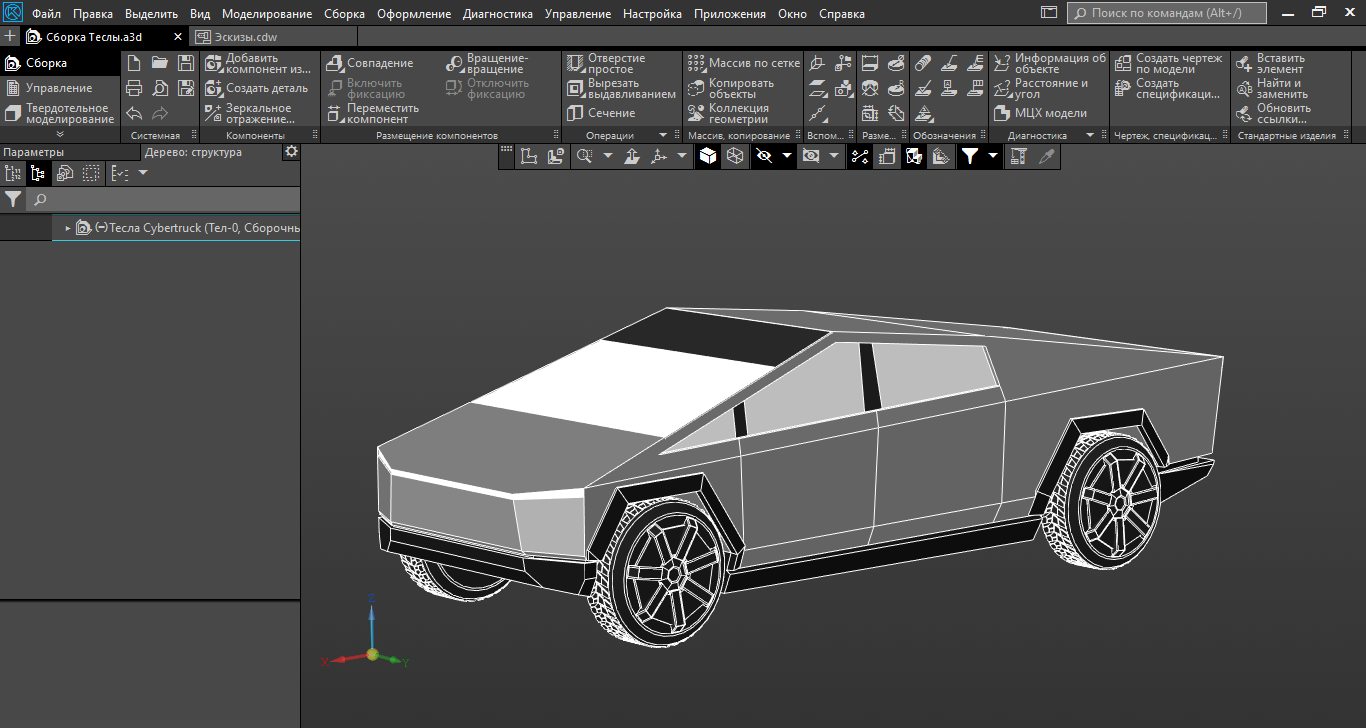
Task: Click the Добавить компонент из… tool
Action: point(258,63)
